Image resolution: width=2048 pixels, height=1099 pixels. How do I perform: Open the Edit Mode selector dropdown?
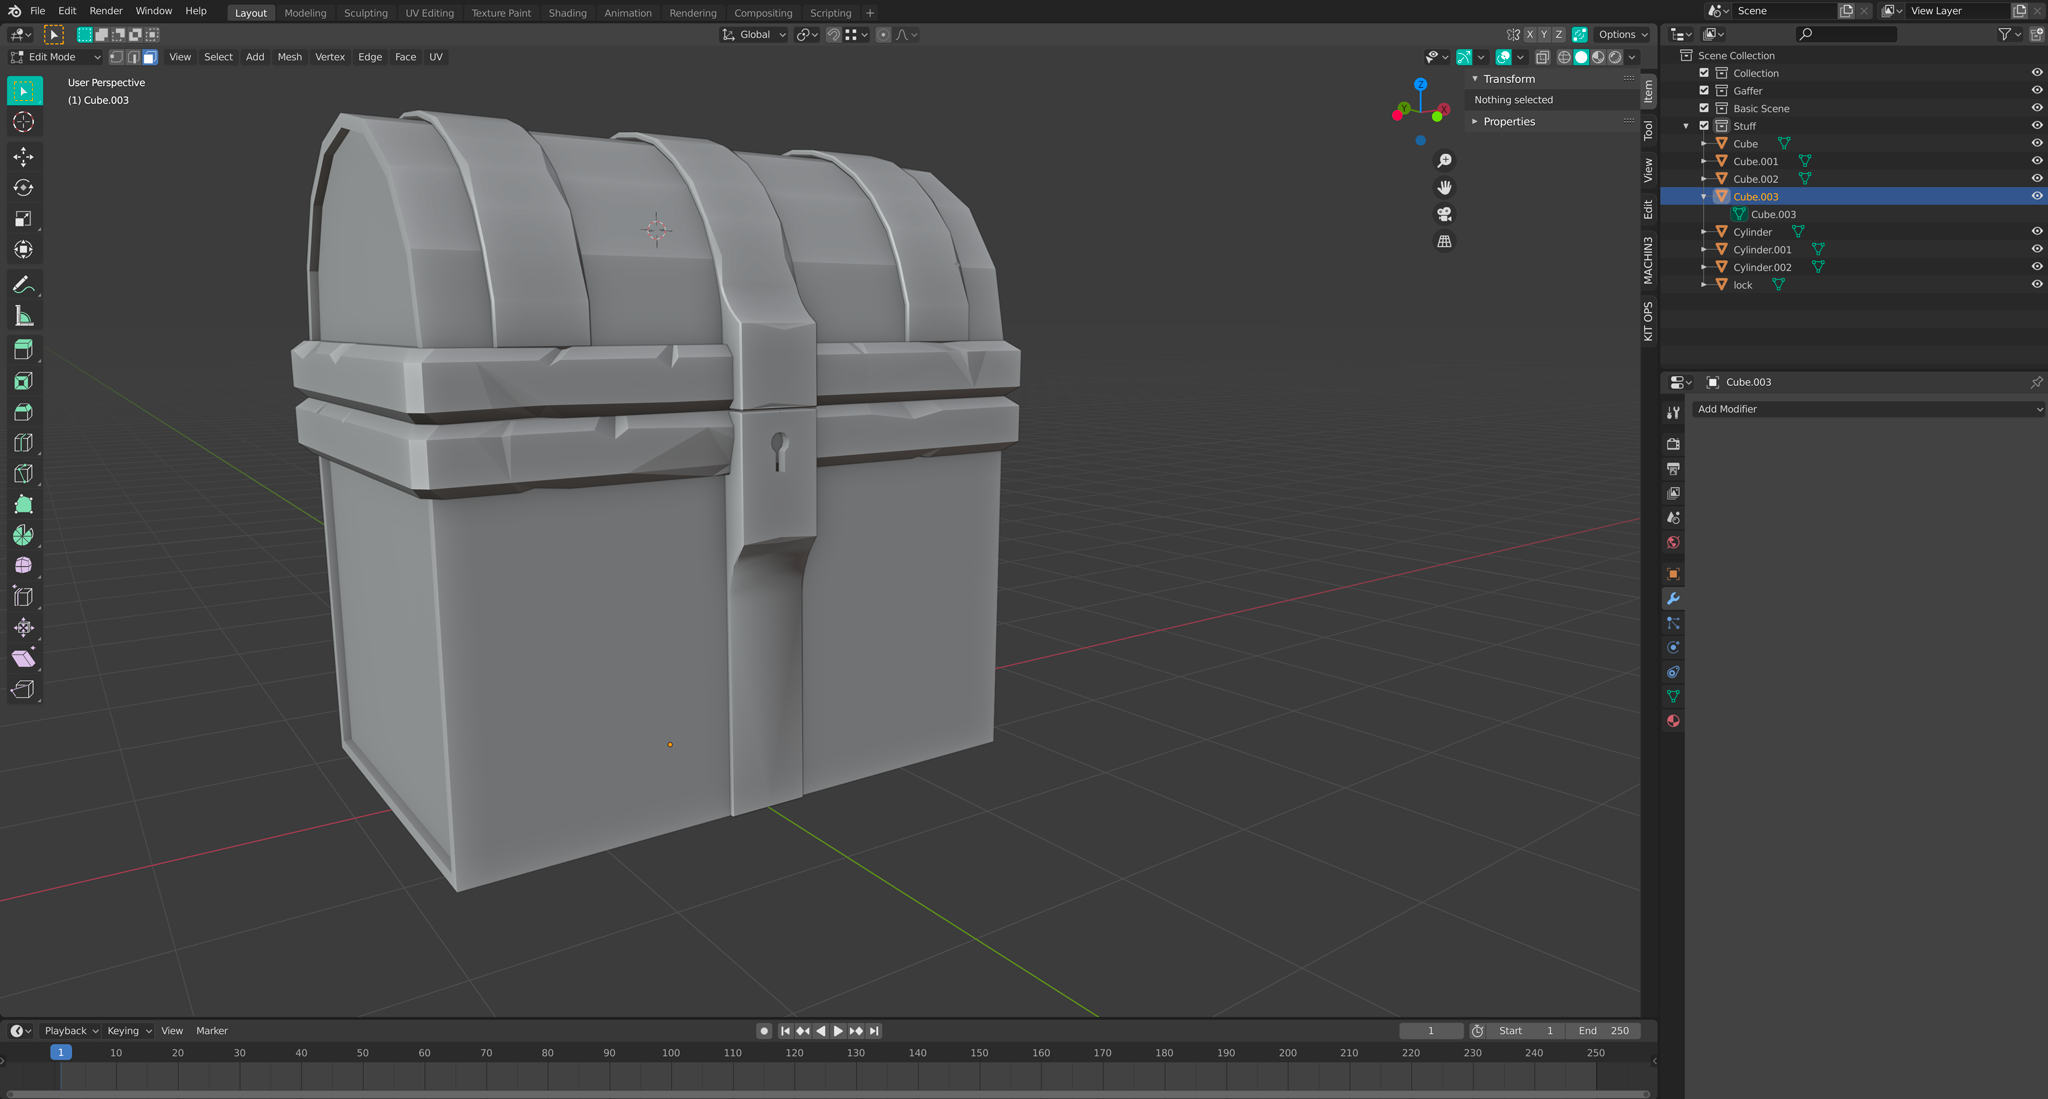click(x=55, y=57)
